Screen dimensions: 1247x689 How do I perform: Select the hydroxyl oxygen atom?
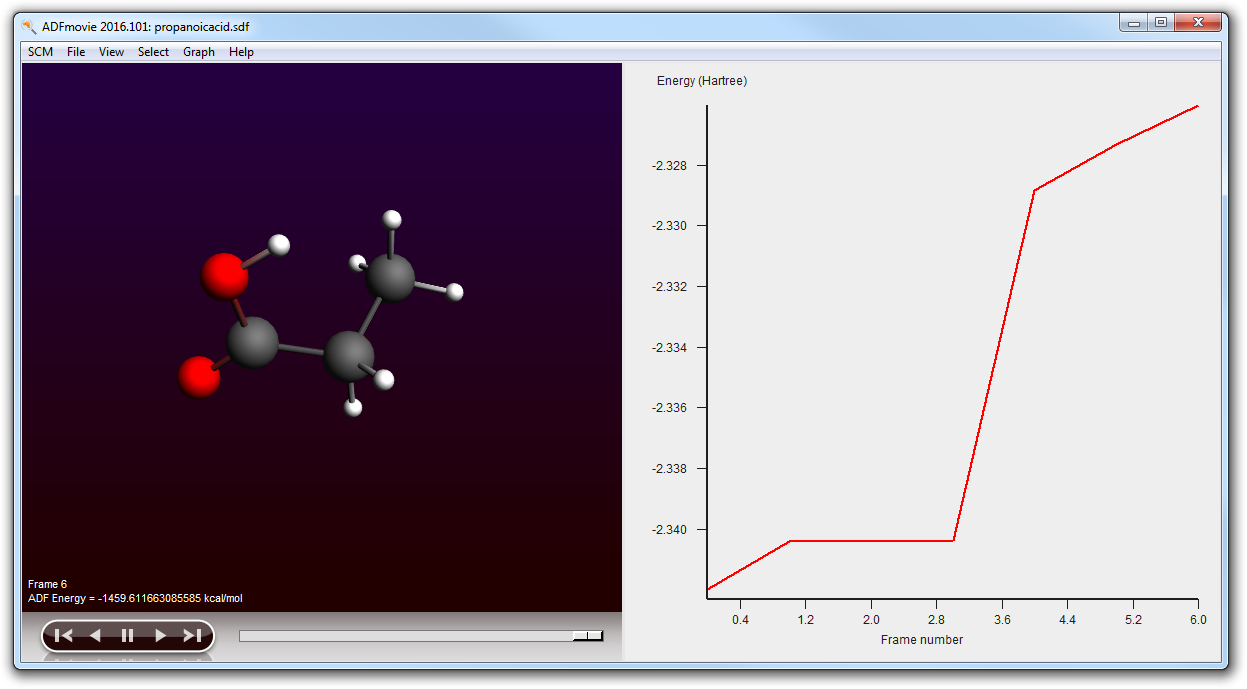click(224, 276)
